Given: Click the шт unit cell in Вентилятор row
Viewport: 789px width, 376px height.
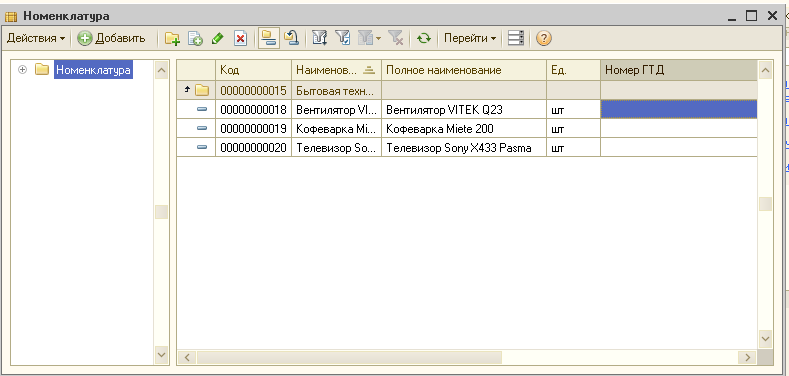Looking at the screenshot, I should pos(573,110).
